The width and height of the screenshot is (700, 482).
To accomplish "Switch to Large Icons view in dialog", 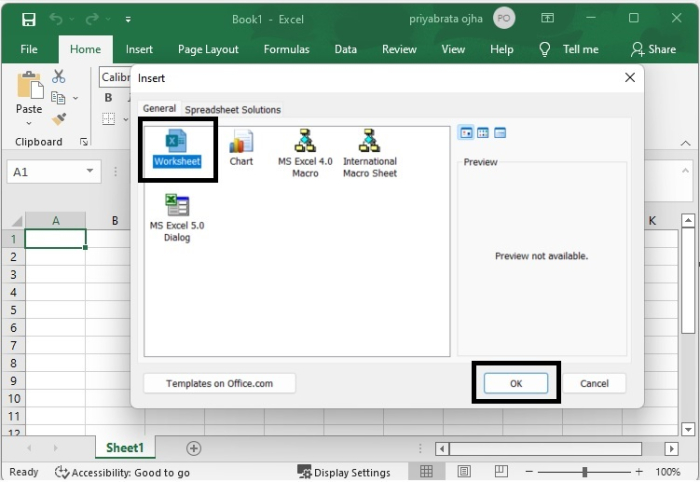I will tap(466, 133).
